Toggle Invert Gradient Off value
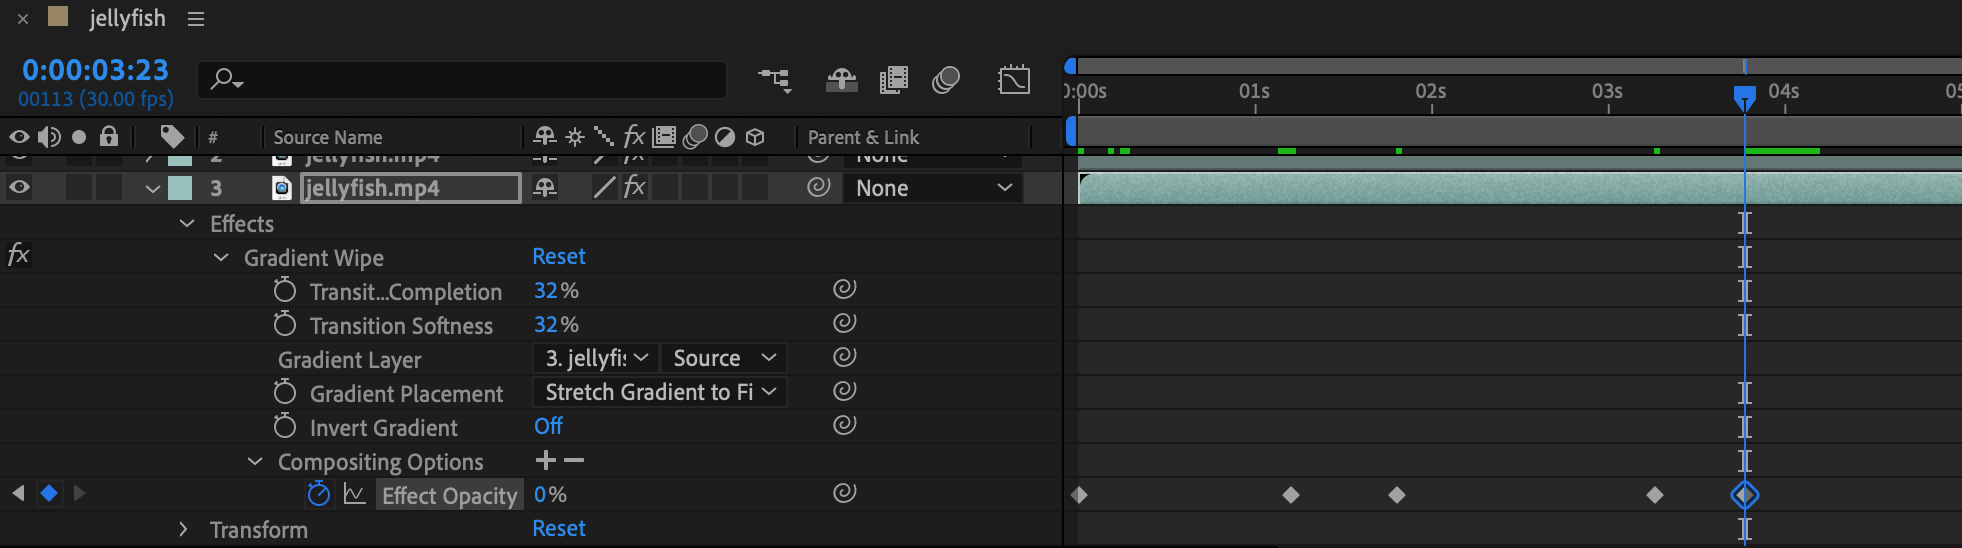 click(x=548, y=426)
